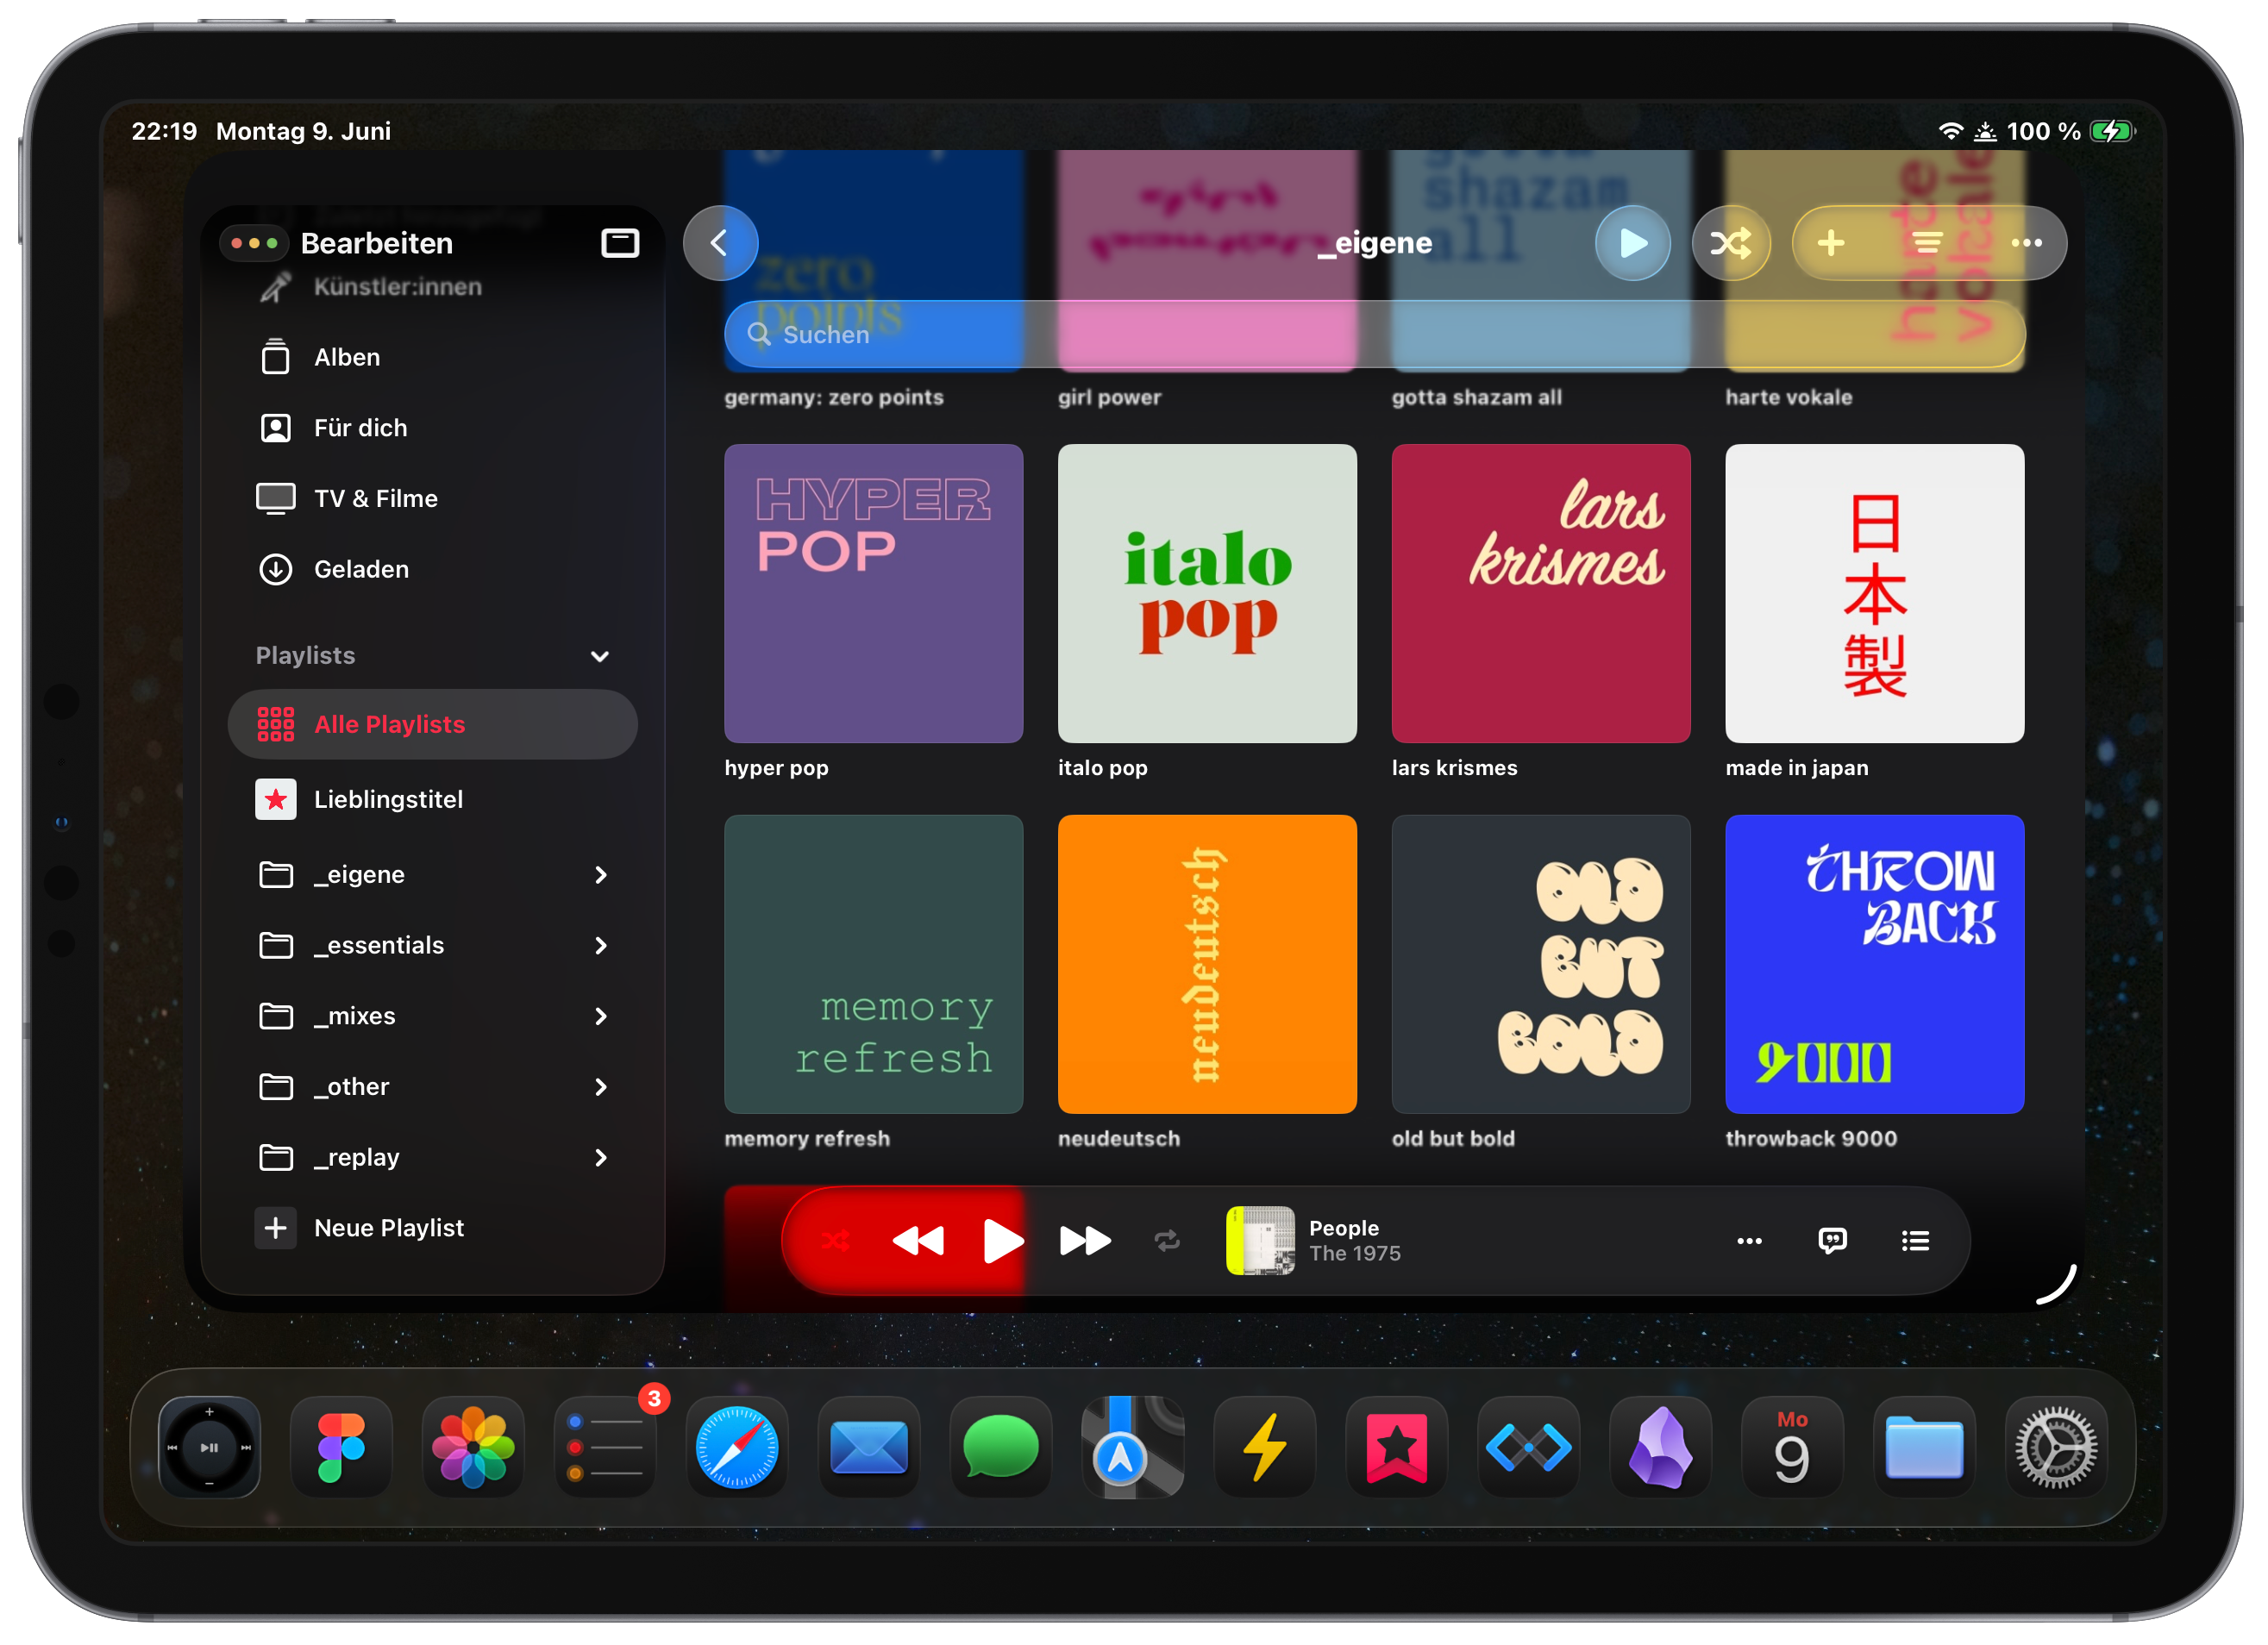The height and width of the screenshot is (1645, 2268).
Task: Go back with the chevron button
Action: point(719,243)
